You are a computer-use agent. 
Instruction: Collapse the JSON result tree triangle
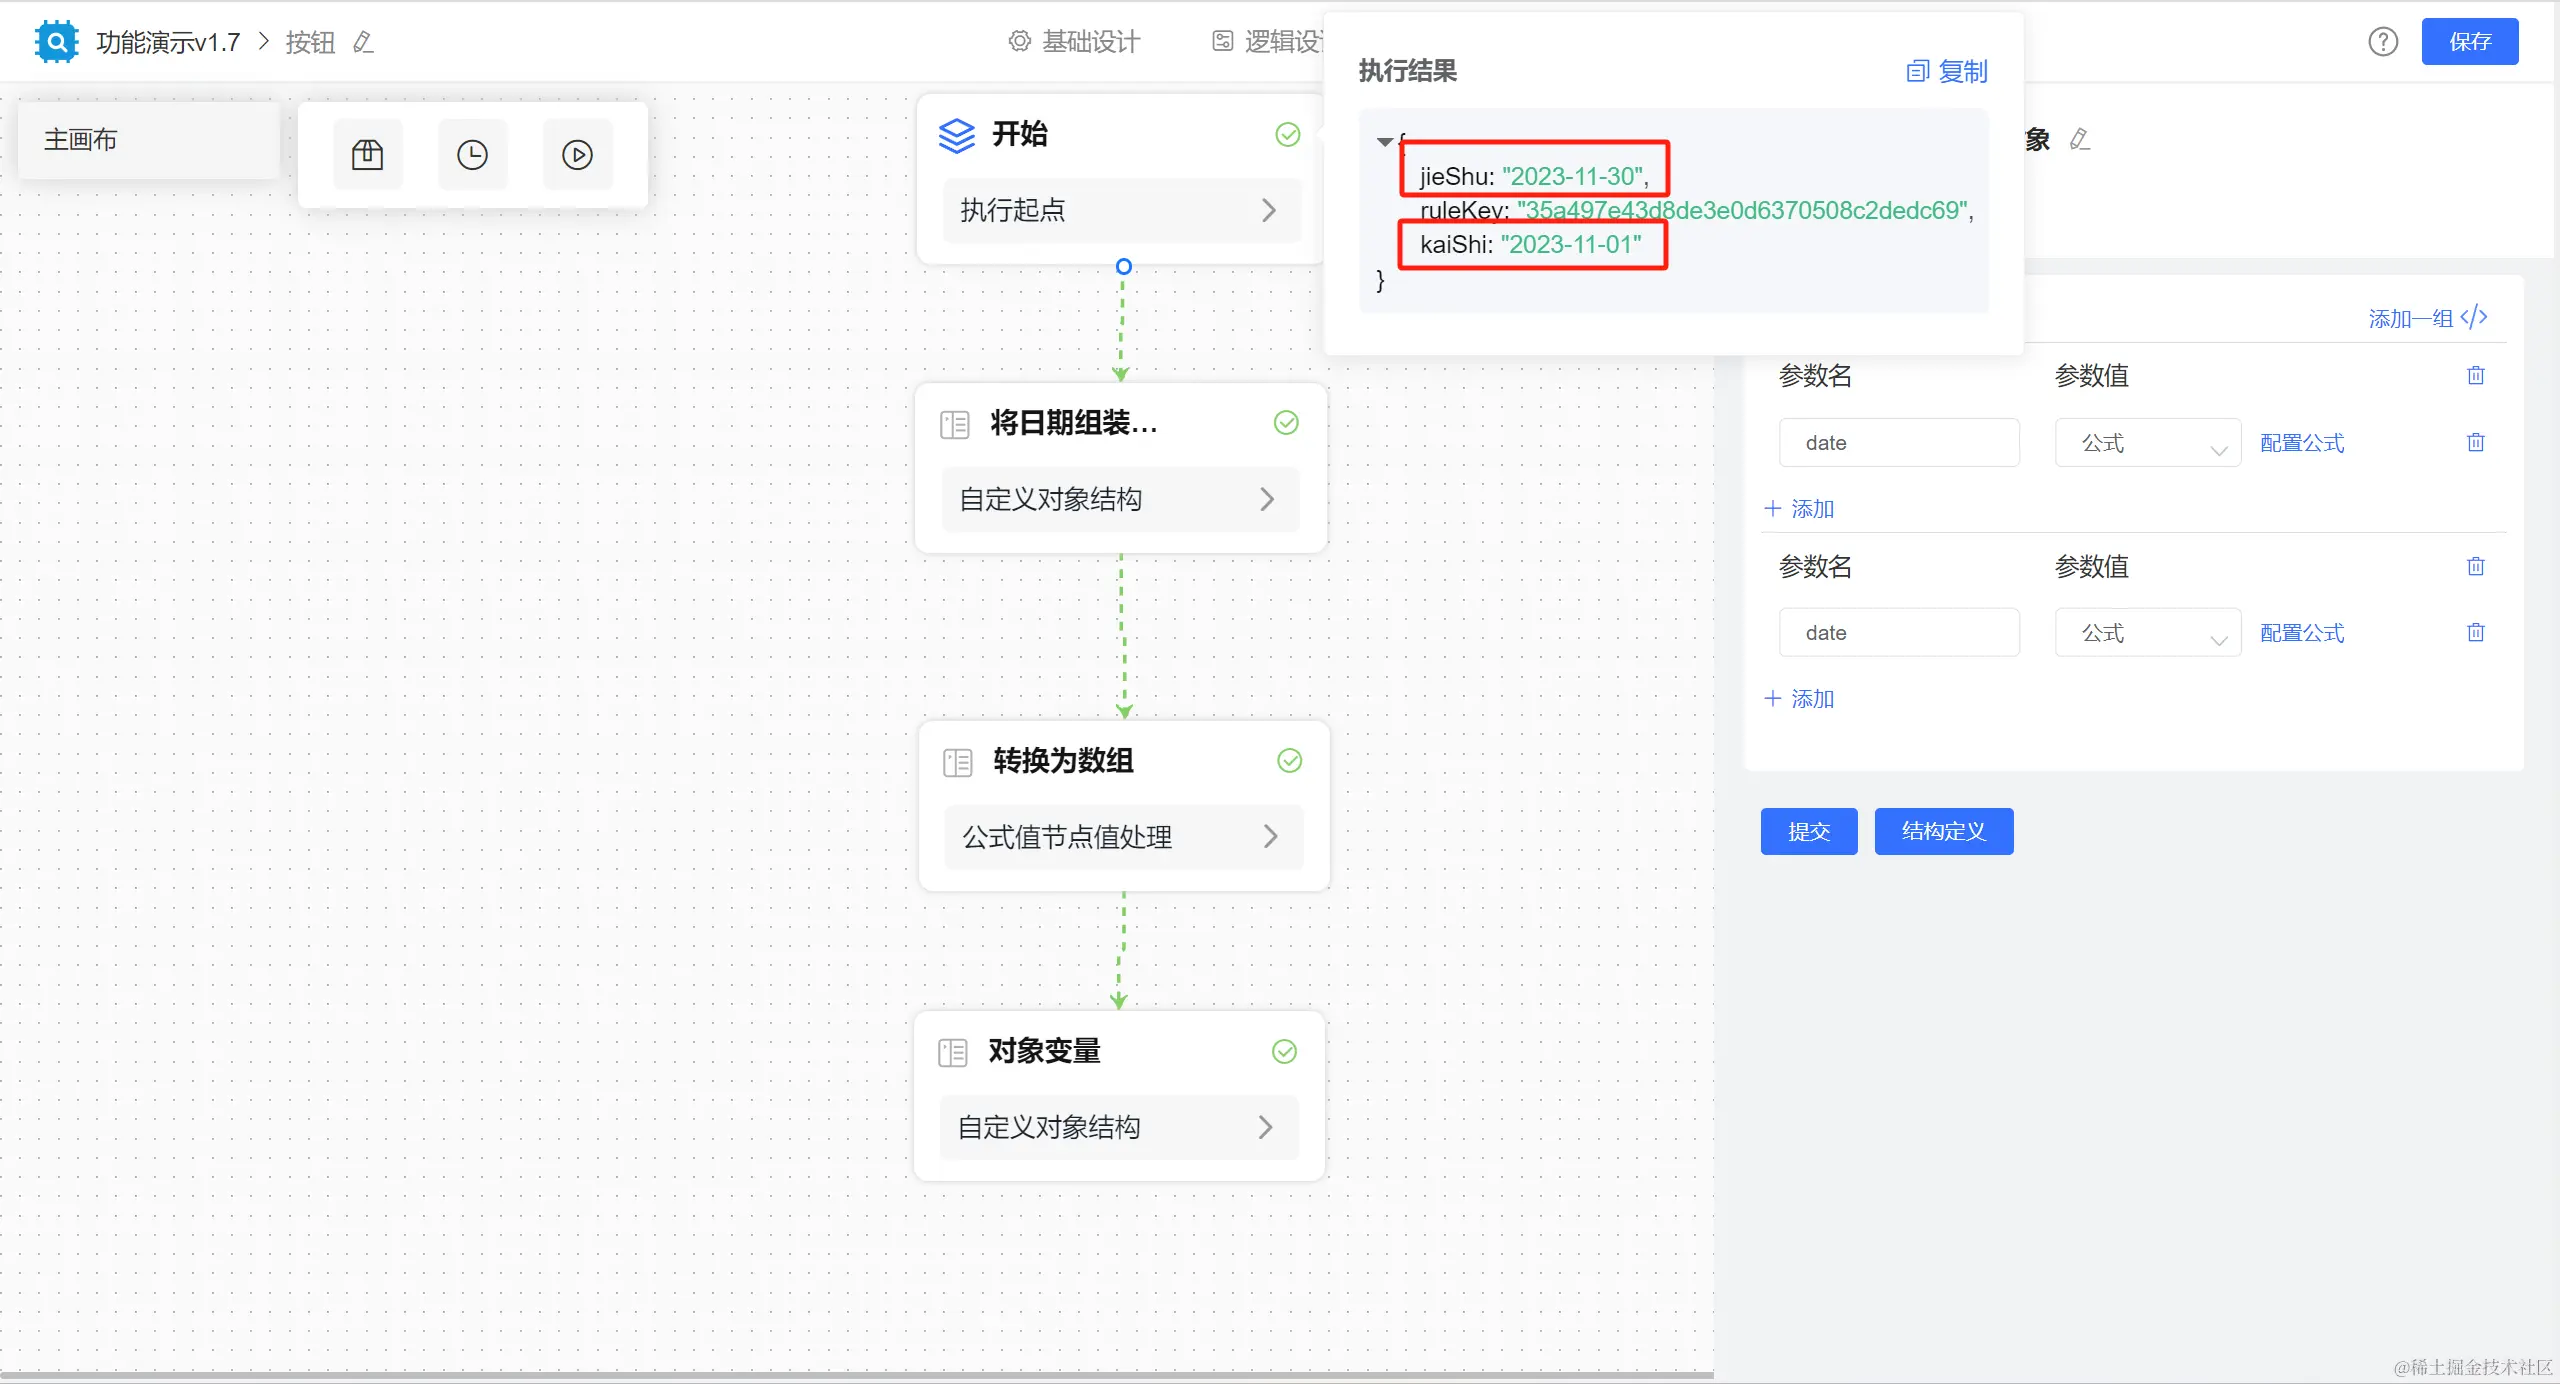1384,142
